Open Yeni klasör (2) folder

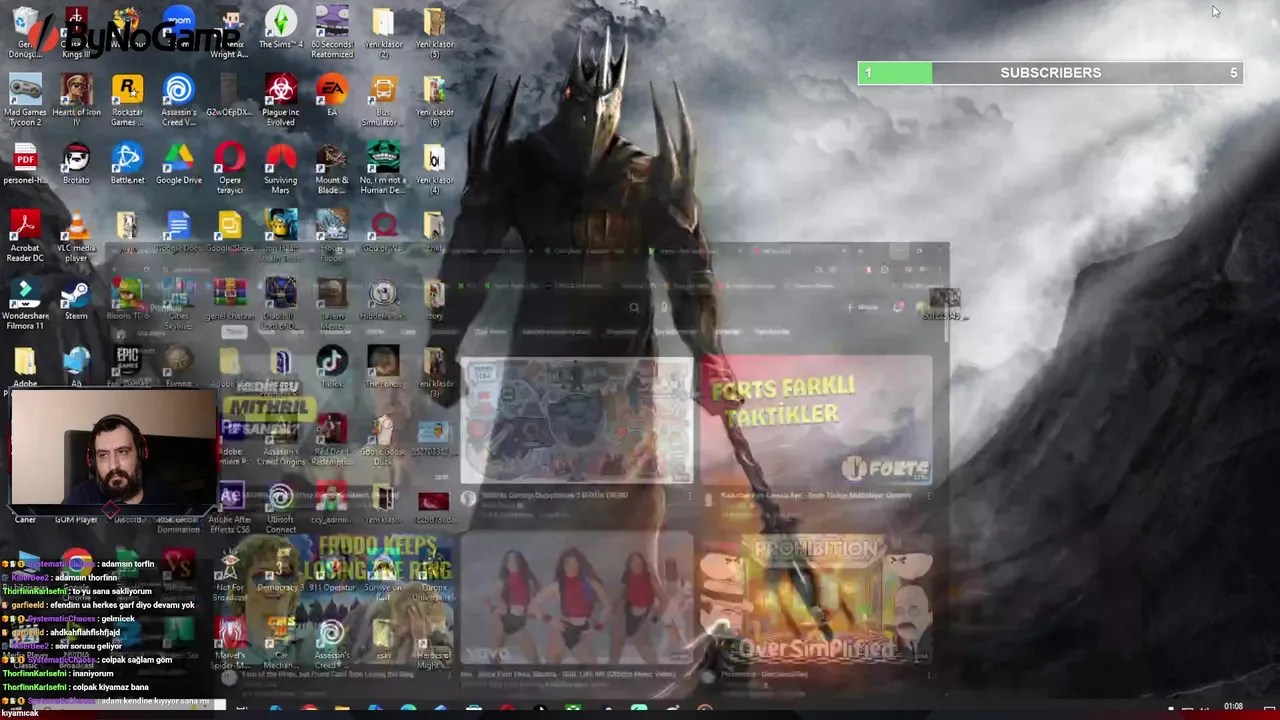(x=383, y=31)
